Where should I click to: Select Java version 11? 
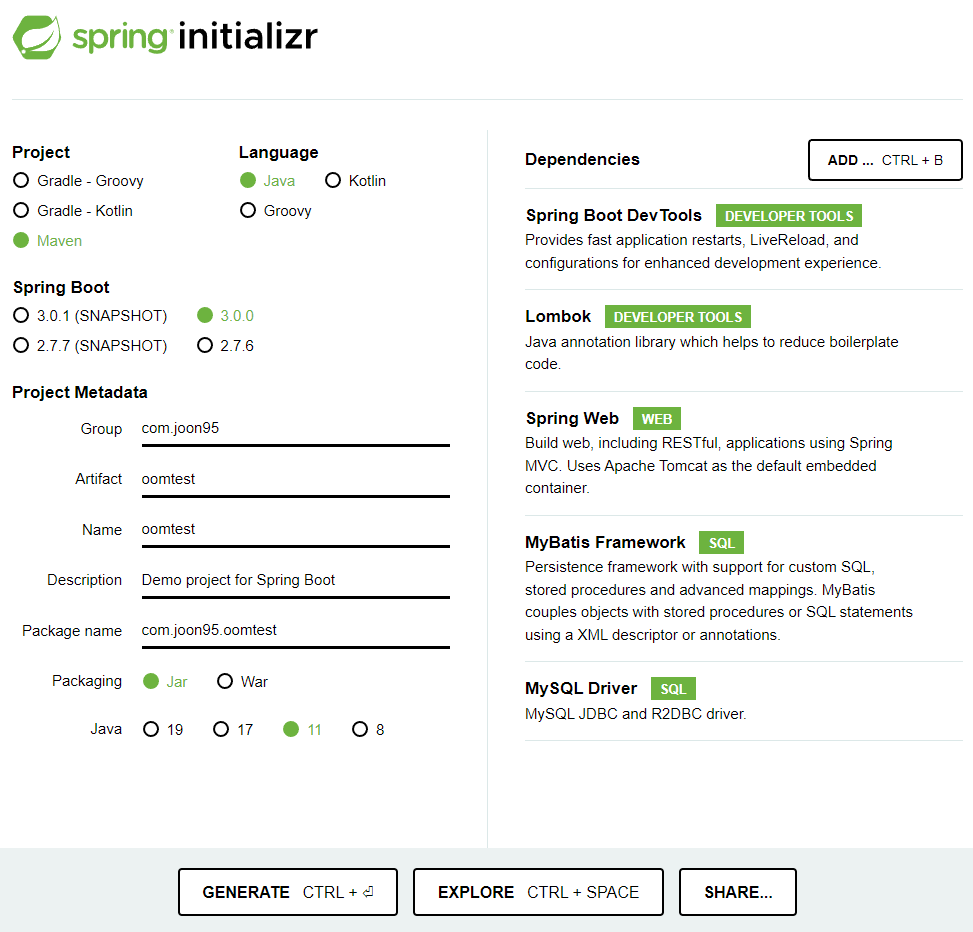tap(303, 729)
